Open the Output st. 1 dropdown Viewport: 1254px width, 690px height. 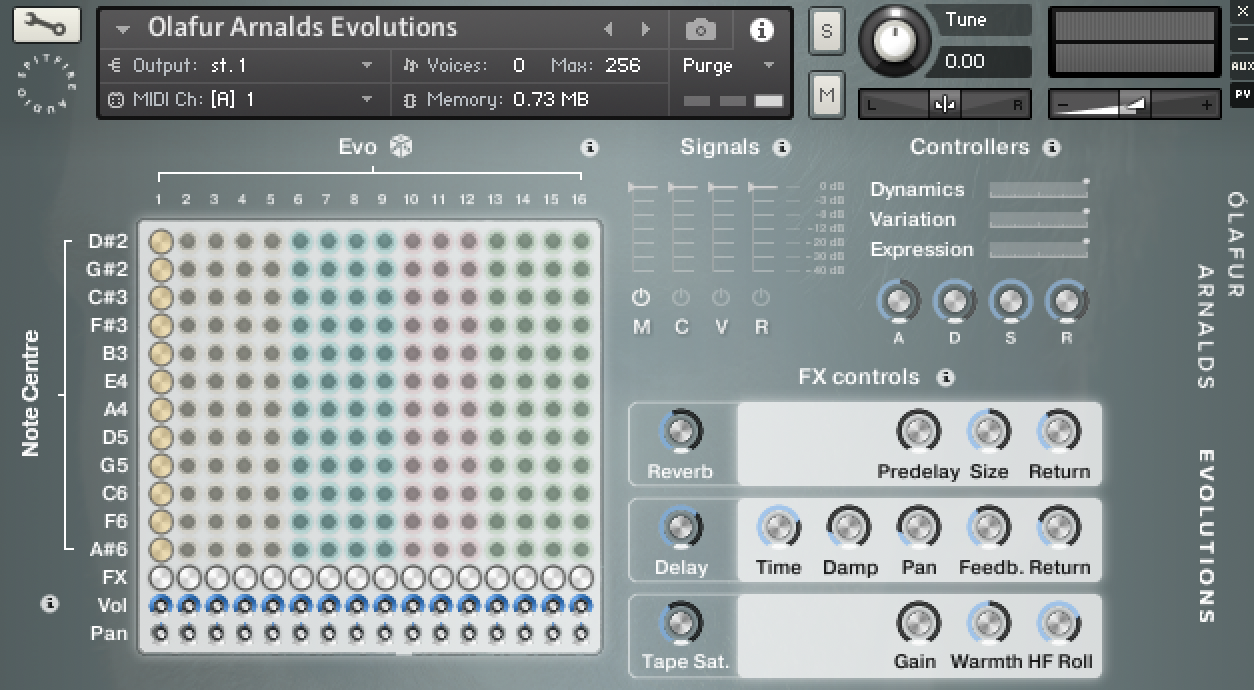pyautogui.click(x=367, y=66)
